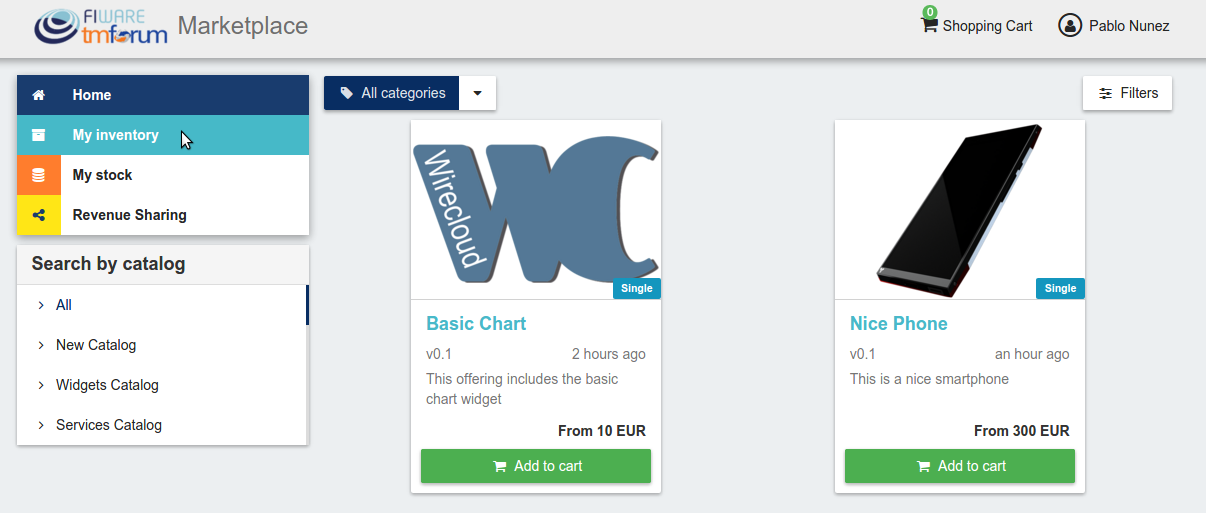
Task: Add Basic Chart to cart
Action: pyautogui.click(x=536, y=466)
